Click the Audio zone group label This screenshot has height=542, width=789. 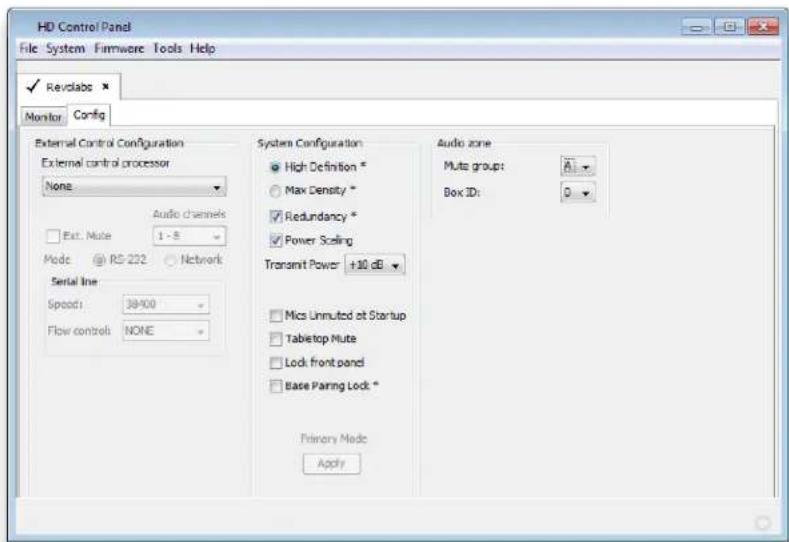[464, 143]
